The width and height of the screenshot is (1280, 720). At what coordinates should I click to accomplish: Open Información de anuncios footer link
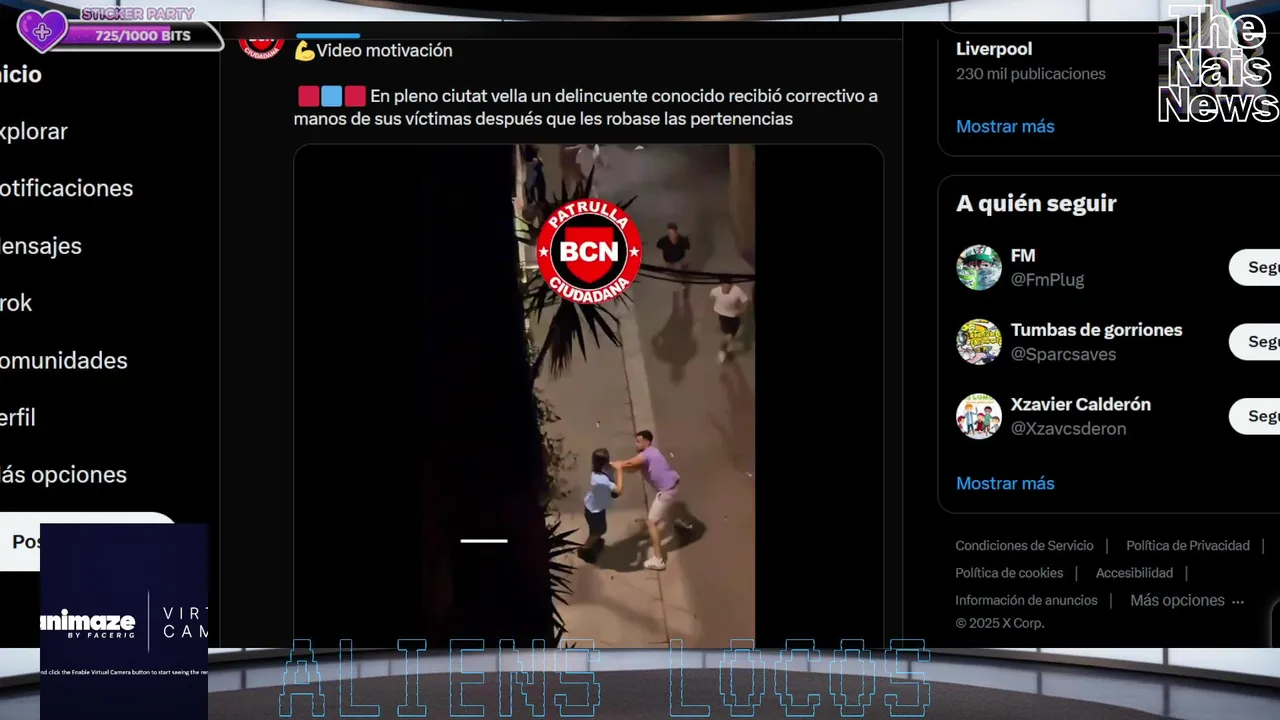click(x=1026, y=600)
